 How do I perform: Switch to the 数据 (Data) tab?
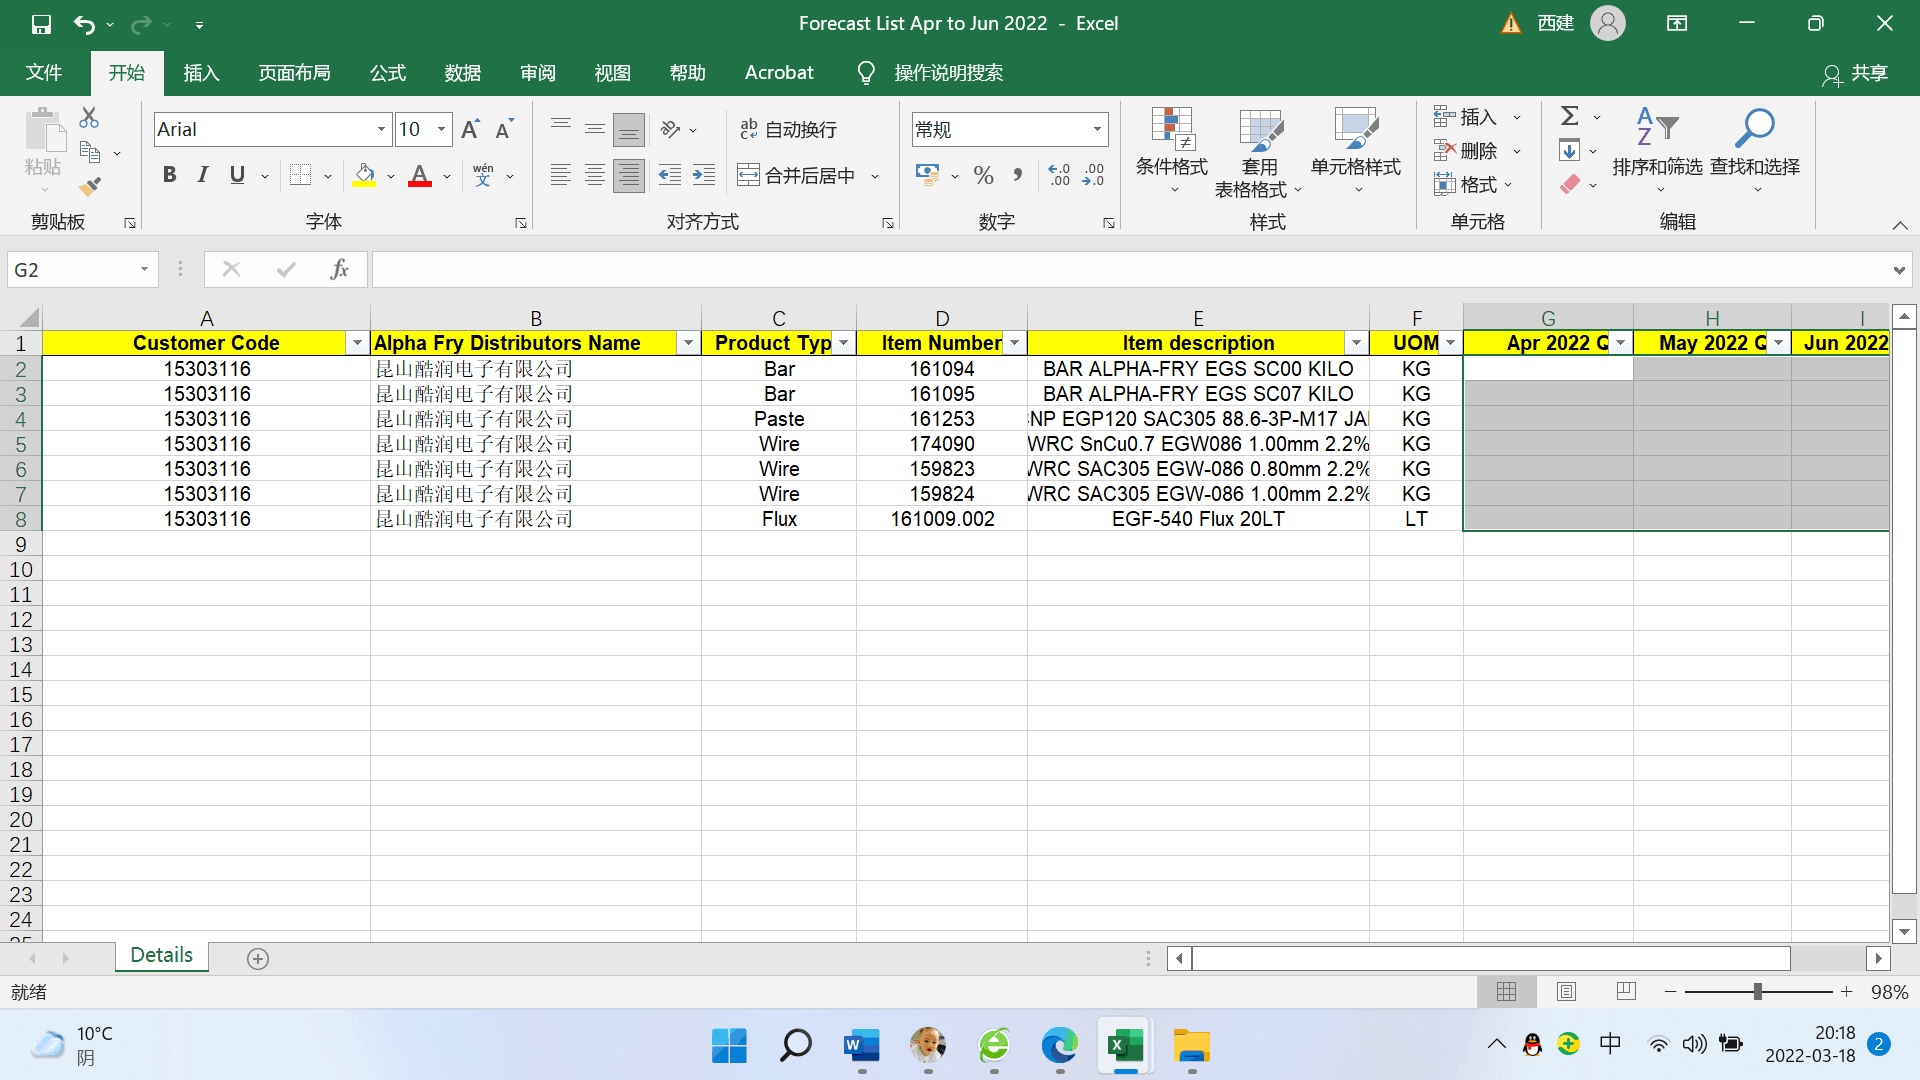click(x=462, y=73)
